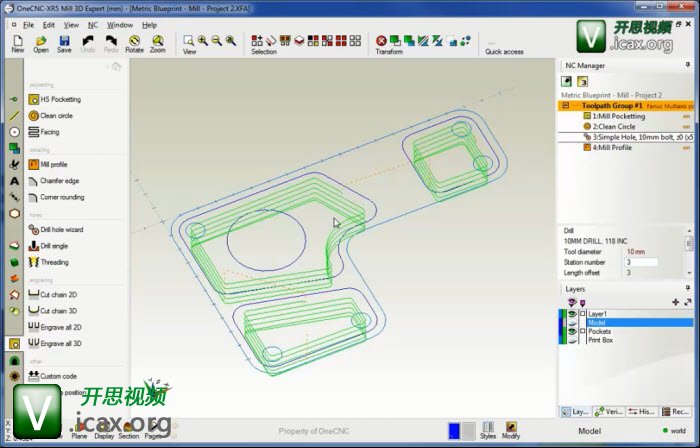Save the project with the Save icon
This screenshot has height=448, width=700.
click(x=64, y=44)
